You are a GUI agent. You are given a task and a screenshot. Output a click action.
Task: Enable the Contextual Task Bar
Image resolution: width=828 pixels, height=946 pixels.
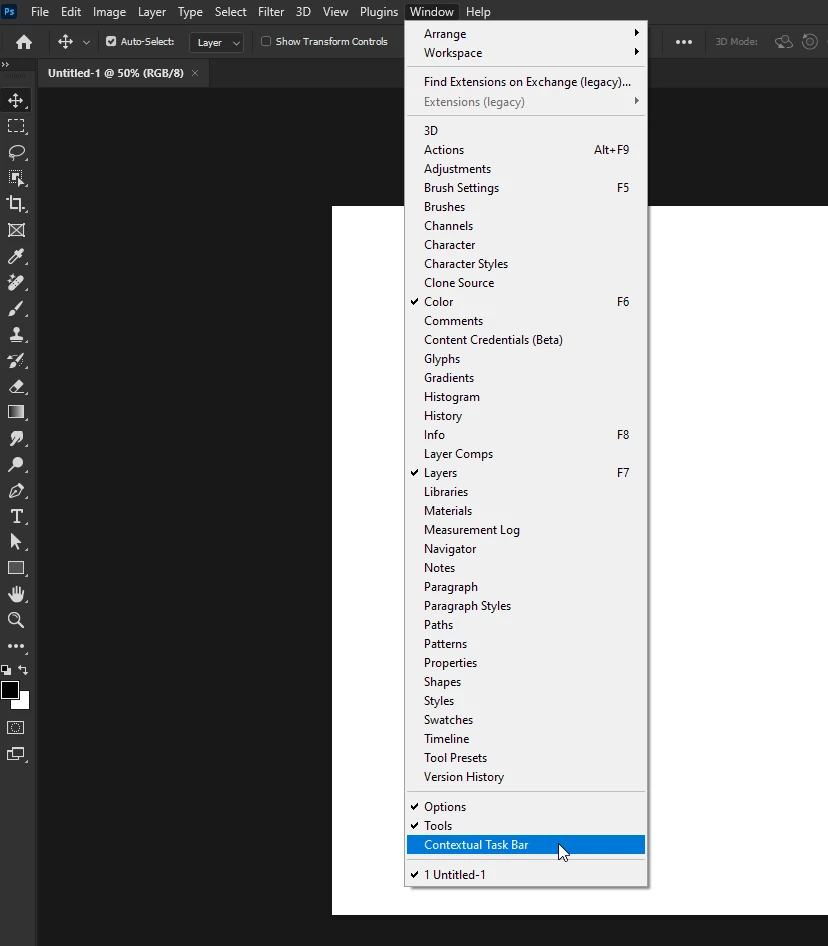point(526,845)
